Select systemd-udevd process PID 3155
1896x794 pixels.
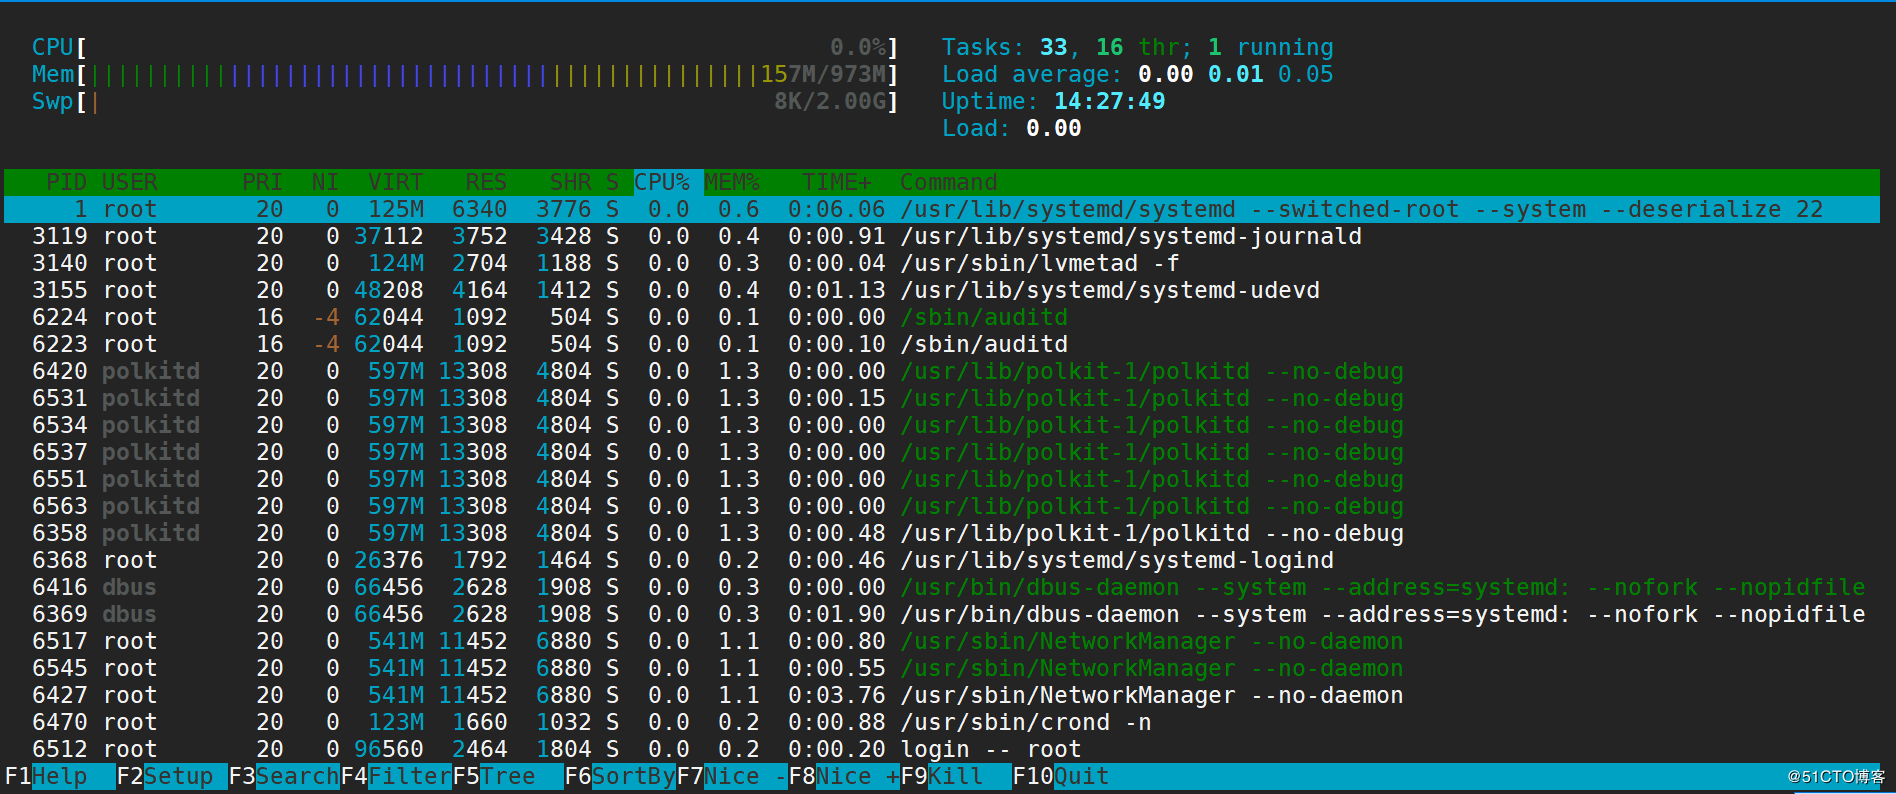click(942, 290)
